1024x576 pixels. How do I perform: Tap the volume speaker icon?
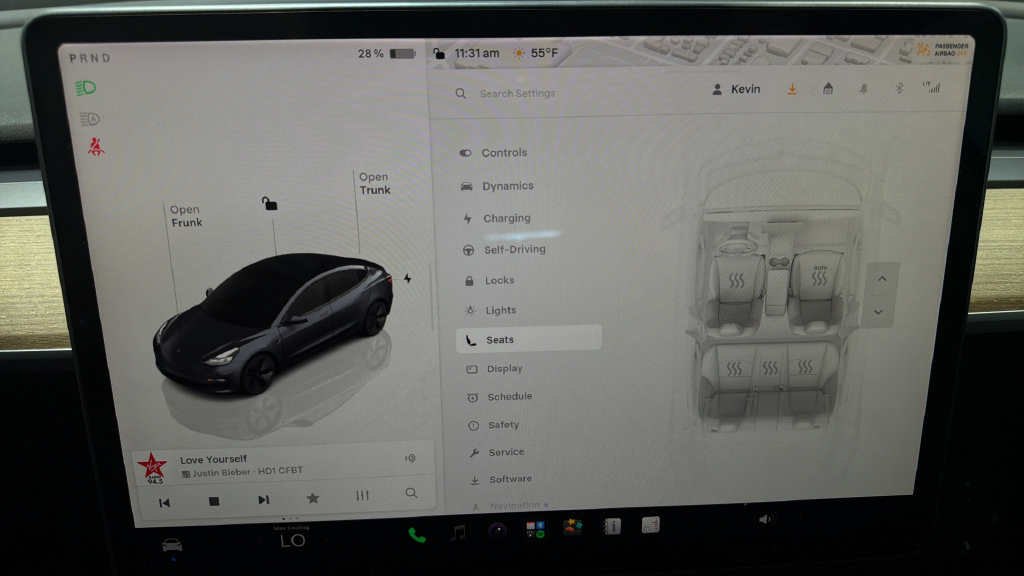pyautogui.click(x=765, y=520)
